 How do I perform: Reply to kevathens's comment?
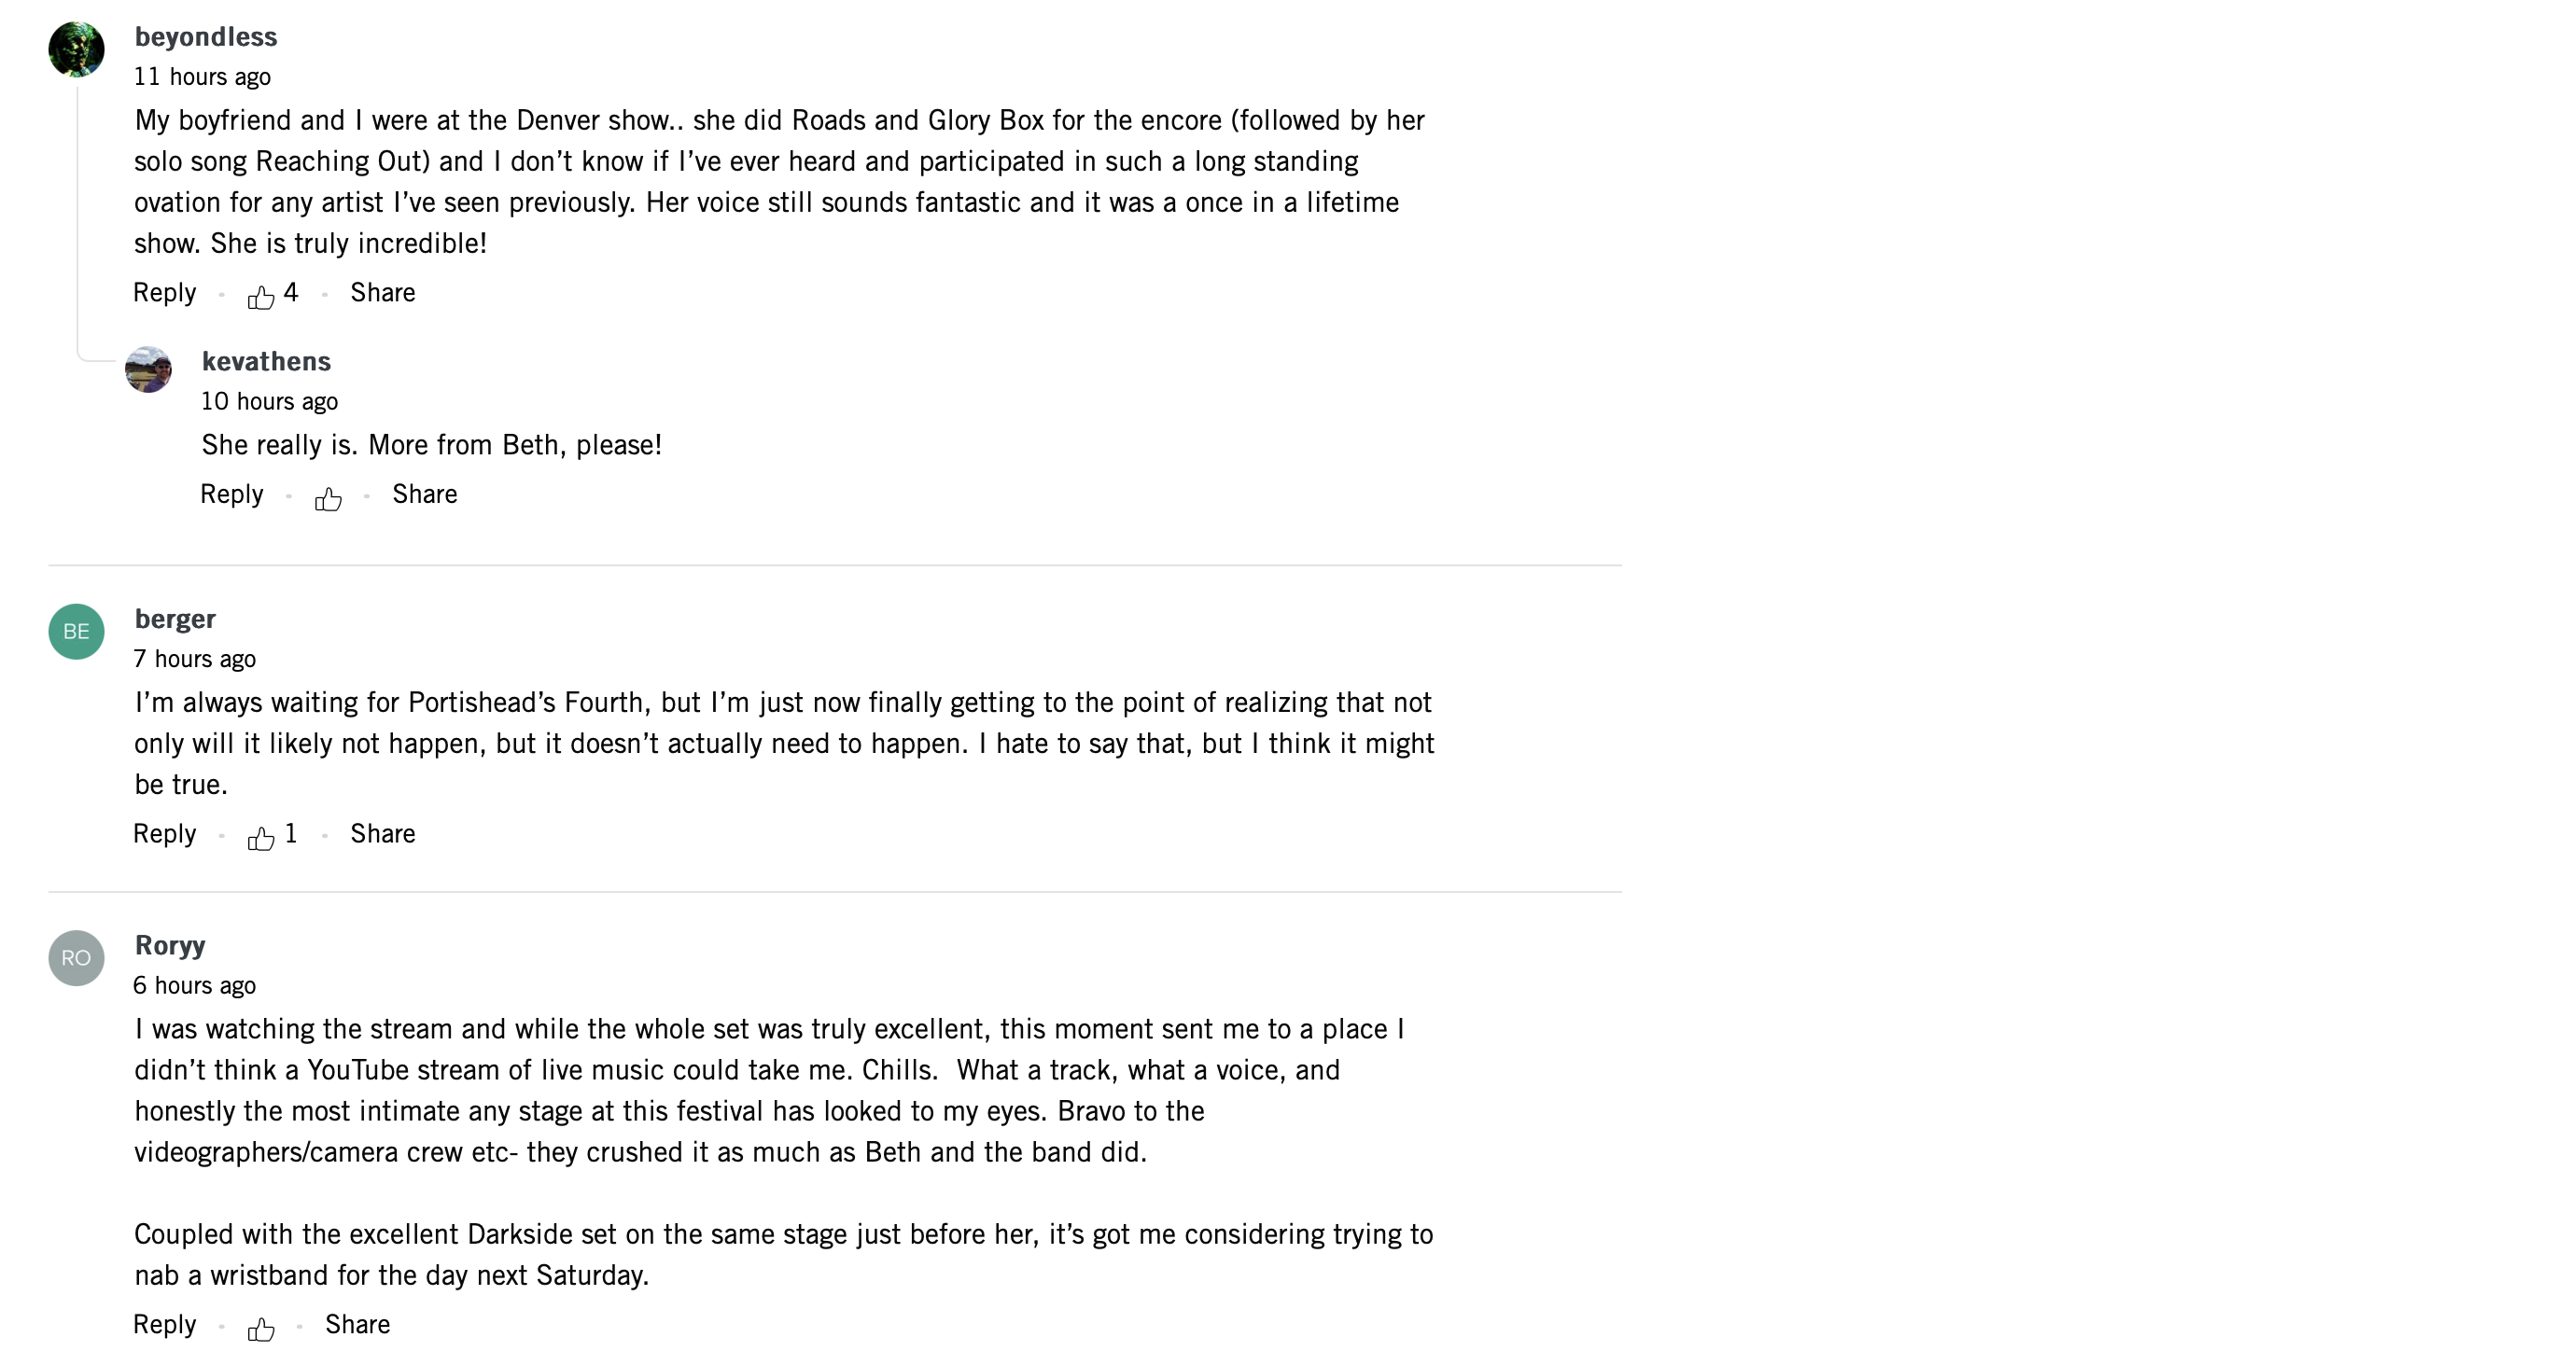point(232,494)
